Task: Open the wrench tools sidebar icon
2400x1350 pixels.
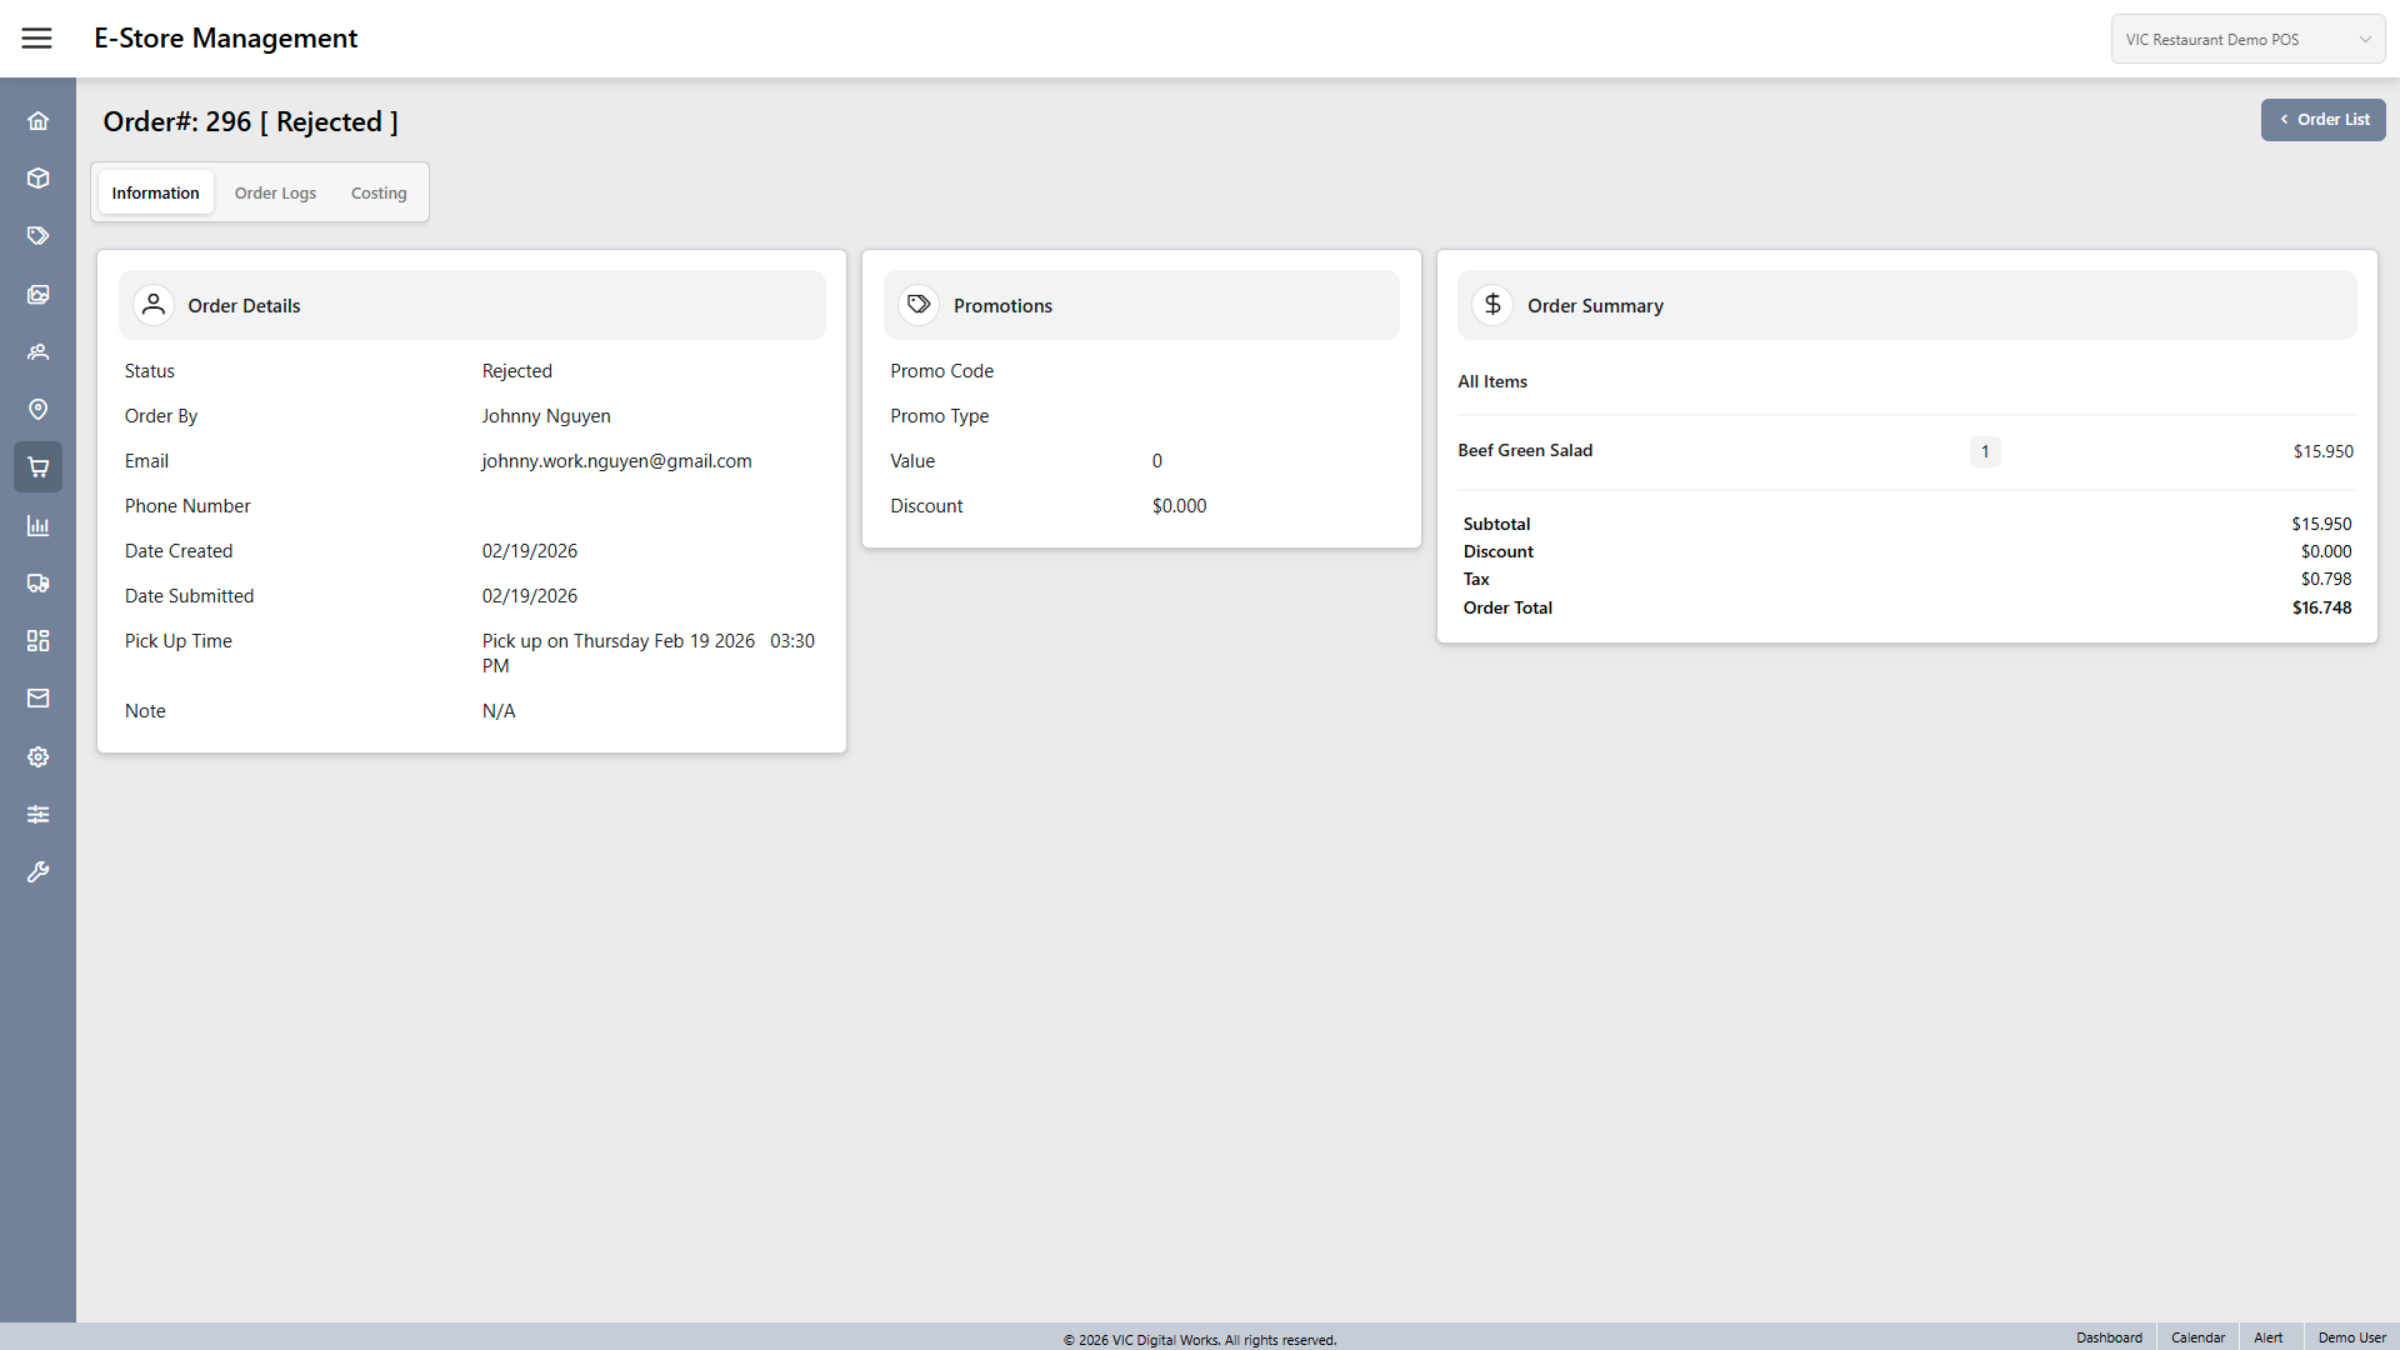Action: 38,872
